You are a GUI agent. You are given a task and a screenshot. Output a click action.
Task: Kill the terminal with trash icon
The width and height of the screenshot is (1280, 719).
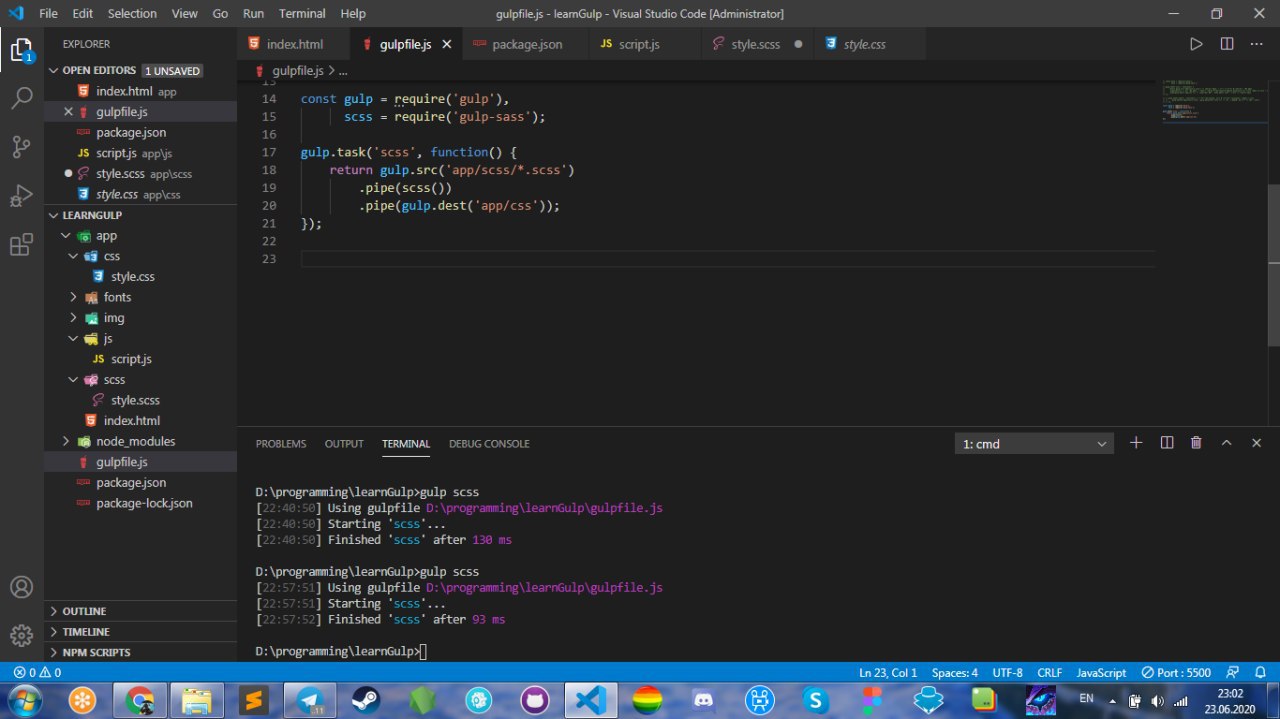click(1196, 443)
